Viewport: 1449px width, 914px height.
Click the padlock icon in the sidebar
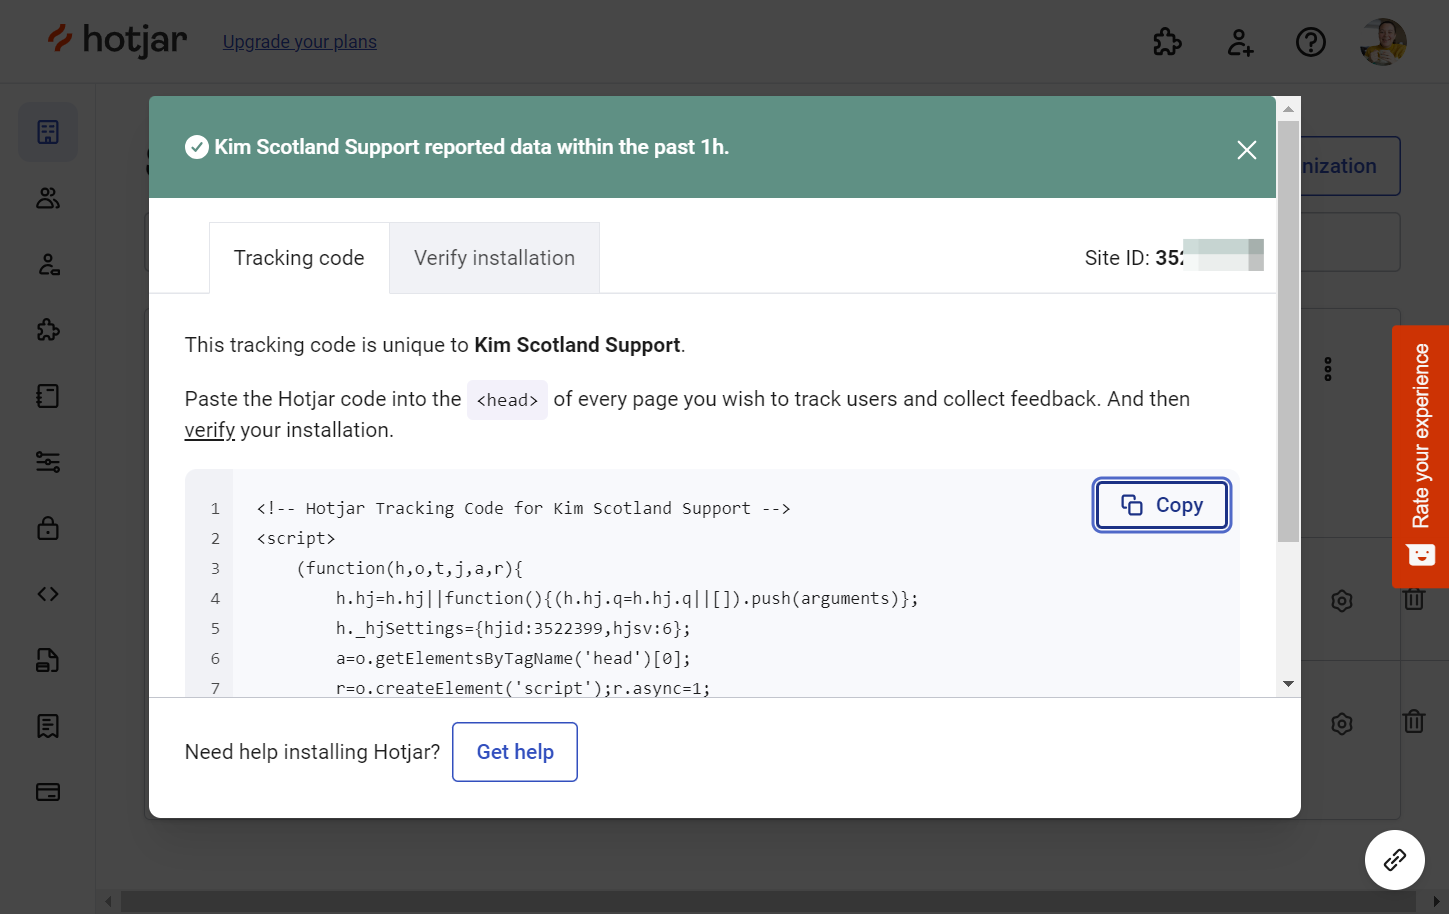pyautogui.click(x=48, y=528)
